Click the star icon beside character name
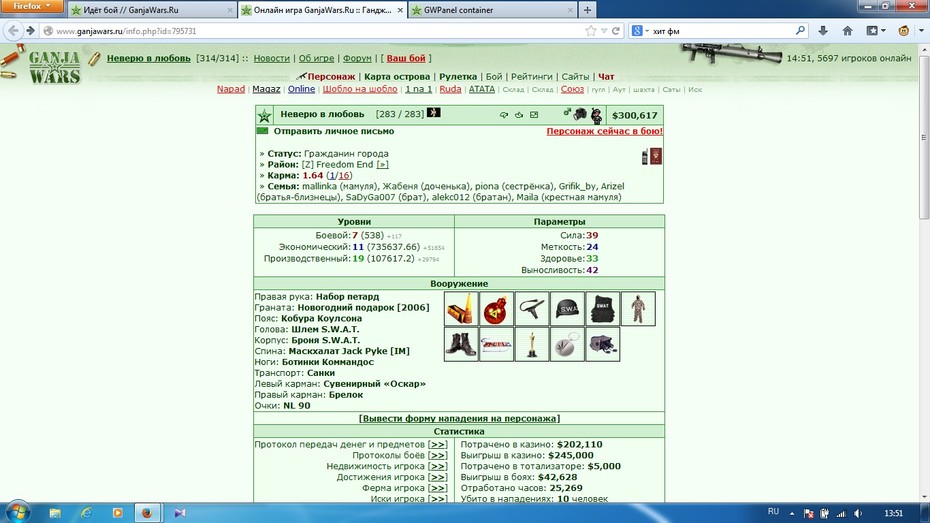This screenshot has width=930, height=523. coord(265,116)
